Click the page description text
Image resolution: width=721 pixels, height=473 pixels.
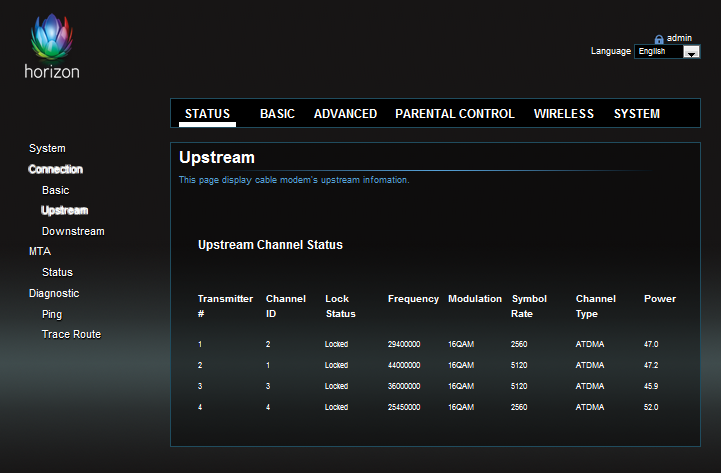coord(294,180)
